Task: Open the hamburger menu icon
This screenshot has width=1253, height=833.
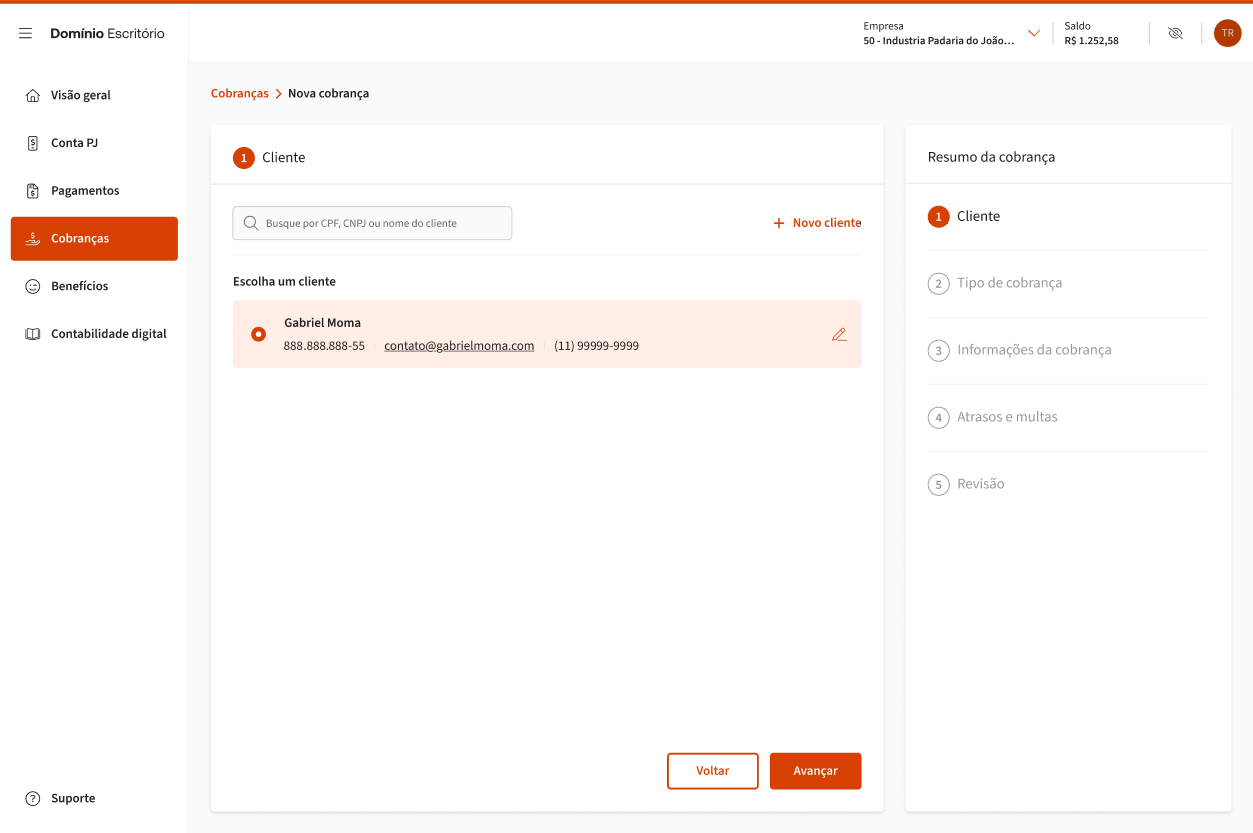Action: click(x=26, y=33)
